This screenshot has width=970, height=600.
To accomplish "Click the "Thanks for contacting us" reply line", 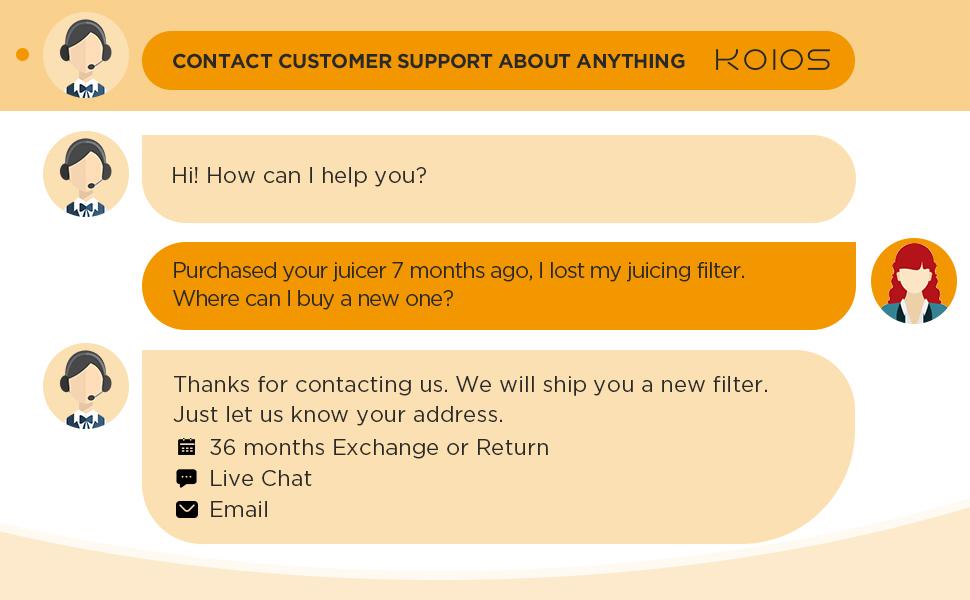I will [470, 385].
